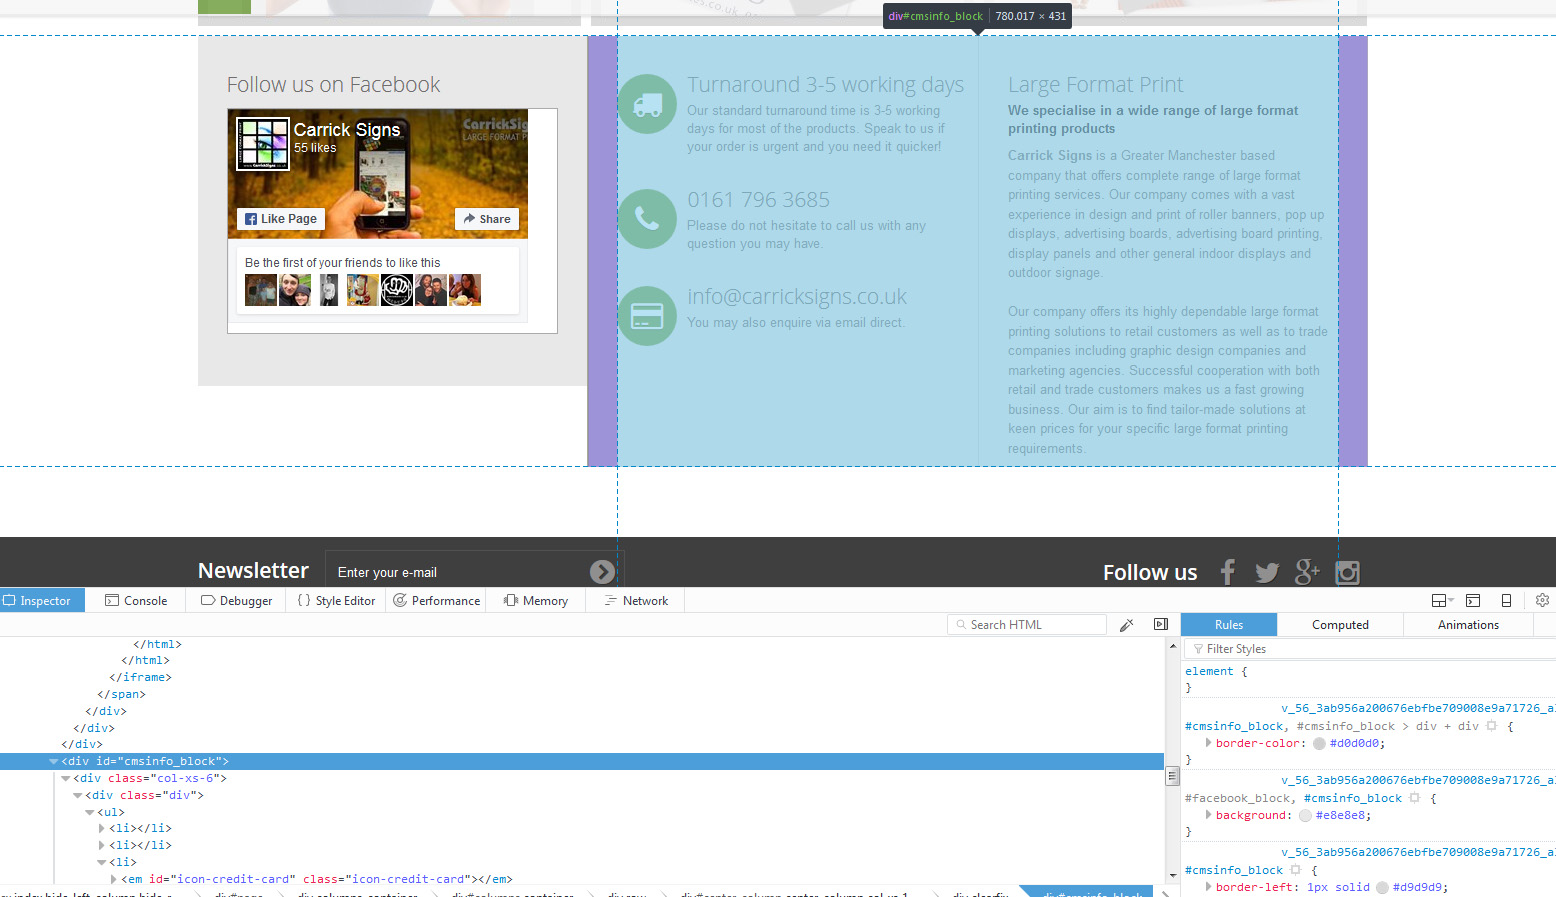This screenshot has height=897, width=1556.
Task: Click the 'element {' inline rule
Action: [1216, 672]
